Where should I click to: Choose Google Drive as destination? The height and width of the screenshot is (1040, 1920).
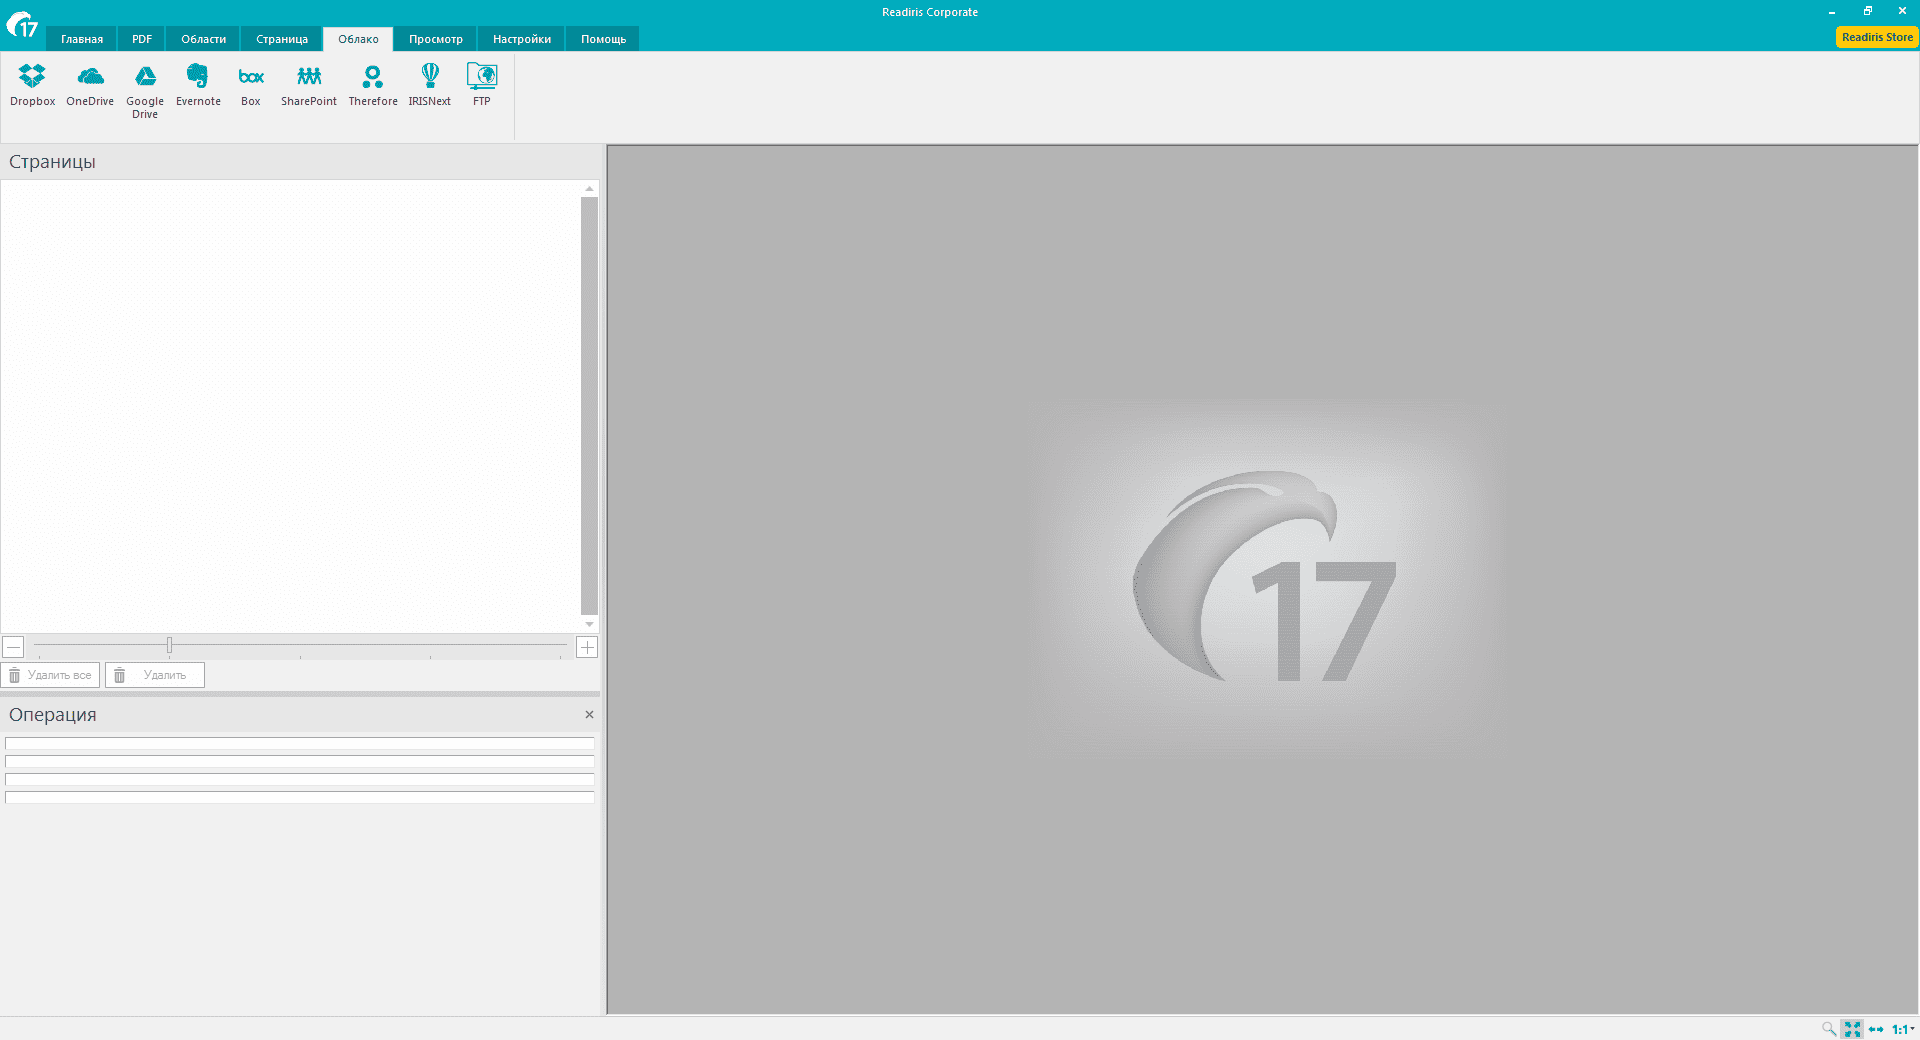(145, 91)
